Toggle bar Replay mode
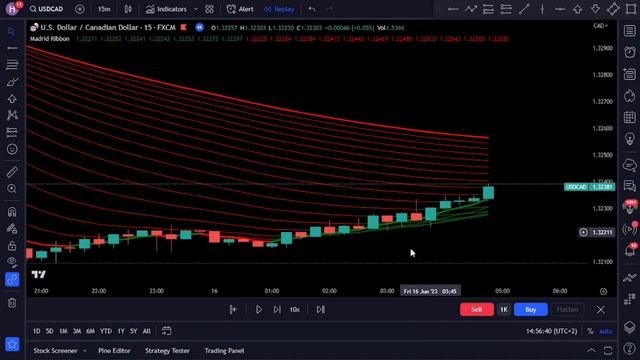This screenshot has width=640, height=360. coord(279,9)
